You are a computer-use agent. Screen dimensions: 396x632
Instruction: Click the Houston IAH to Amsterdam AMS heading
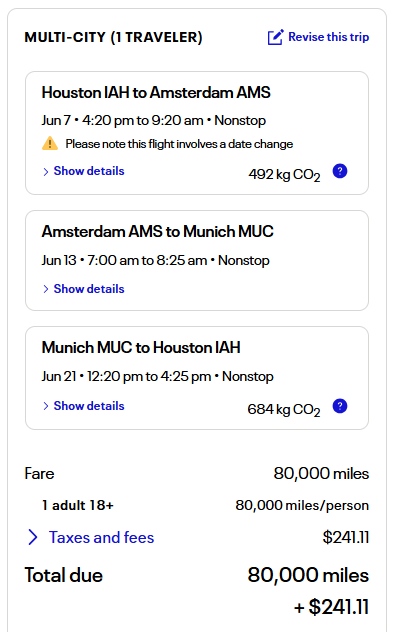pyautogui.click(x=156, y=93)
